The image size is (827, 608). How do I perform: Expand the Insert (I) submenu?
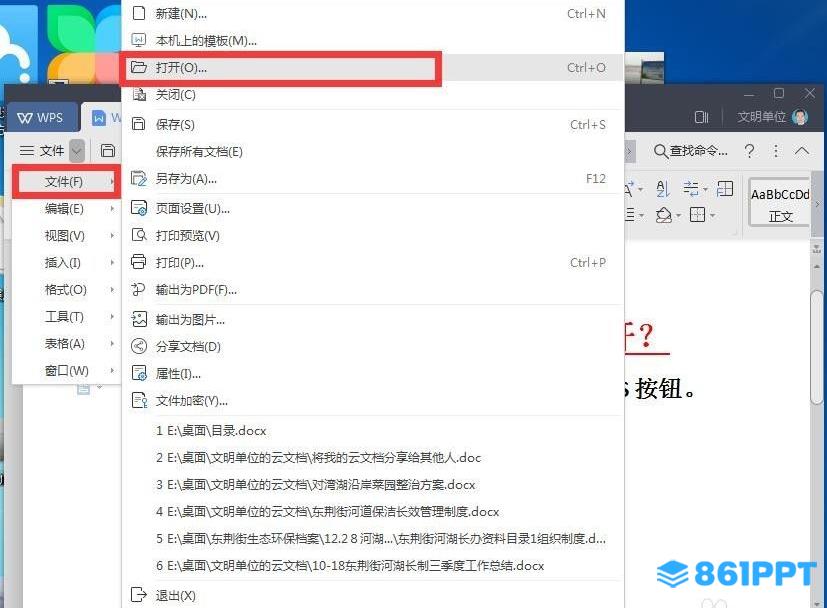(66, 263)
